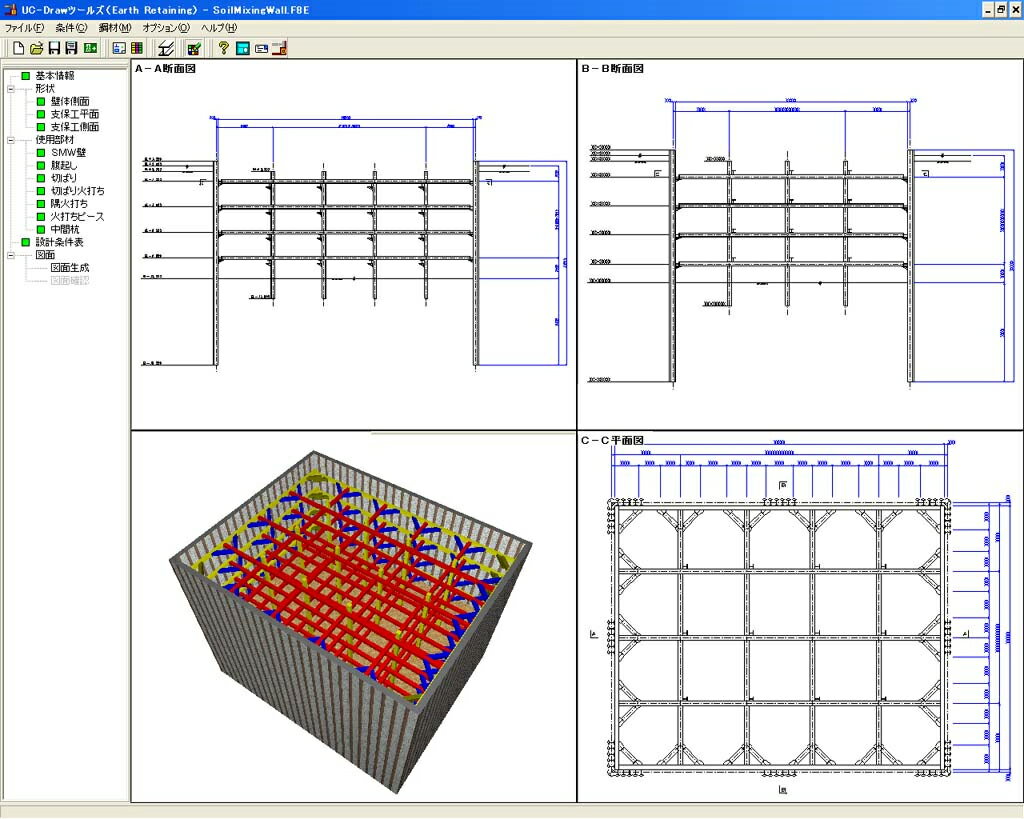Click the Open file folder icon
The height and width of the screenshot is (819, 1024).
click(x=36, y=47)
